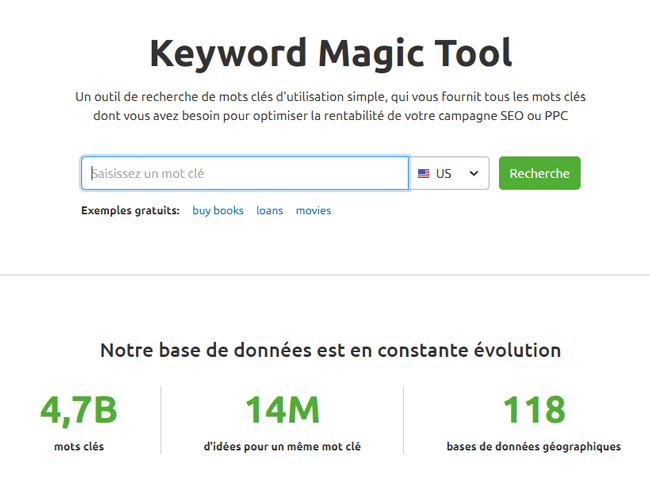The image size is (650, 488).
Task: Click the description starting 'Un outil de recherche'
Action: [330, 106]
